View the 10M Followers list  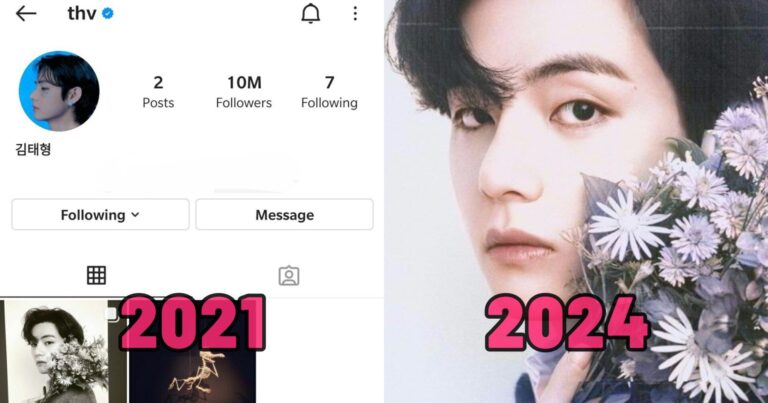244,92
